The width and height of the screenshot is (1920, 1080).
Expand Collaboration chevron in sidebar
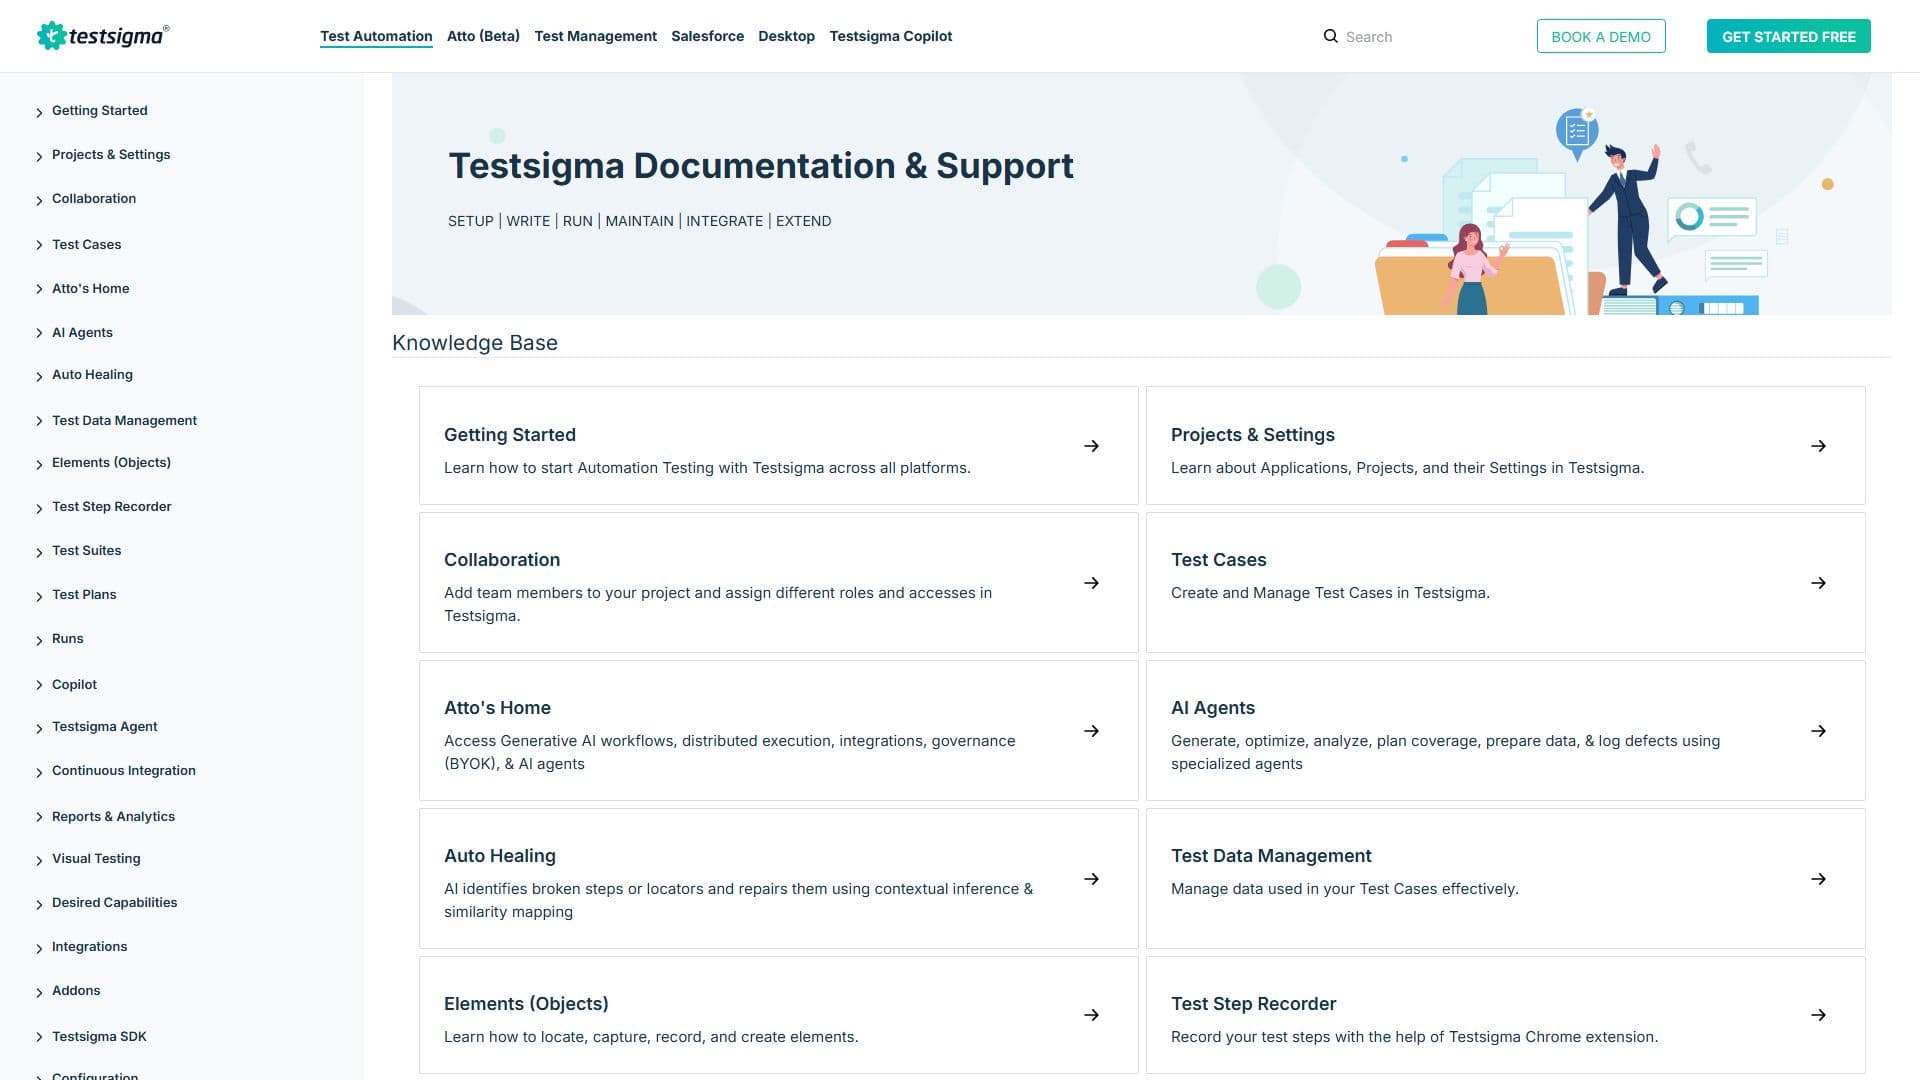tap(39, 200)
